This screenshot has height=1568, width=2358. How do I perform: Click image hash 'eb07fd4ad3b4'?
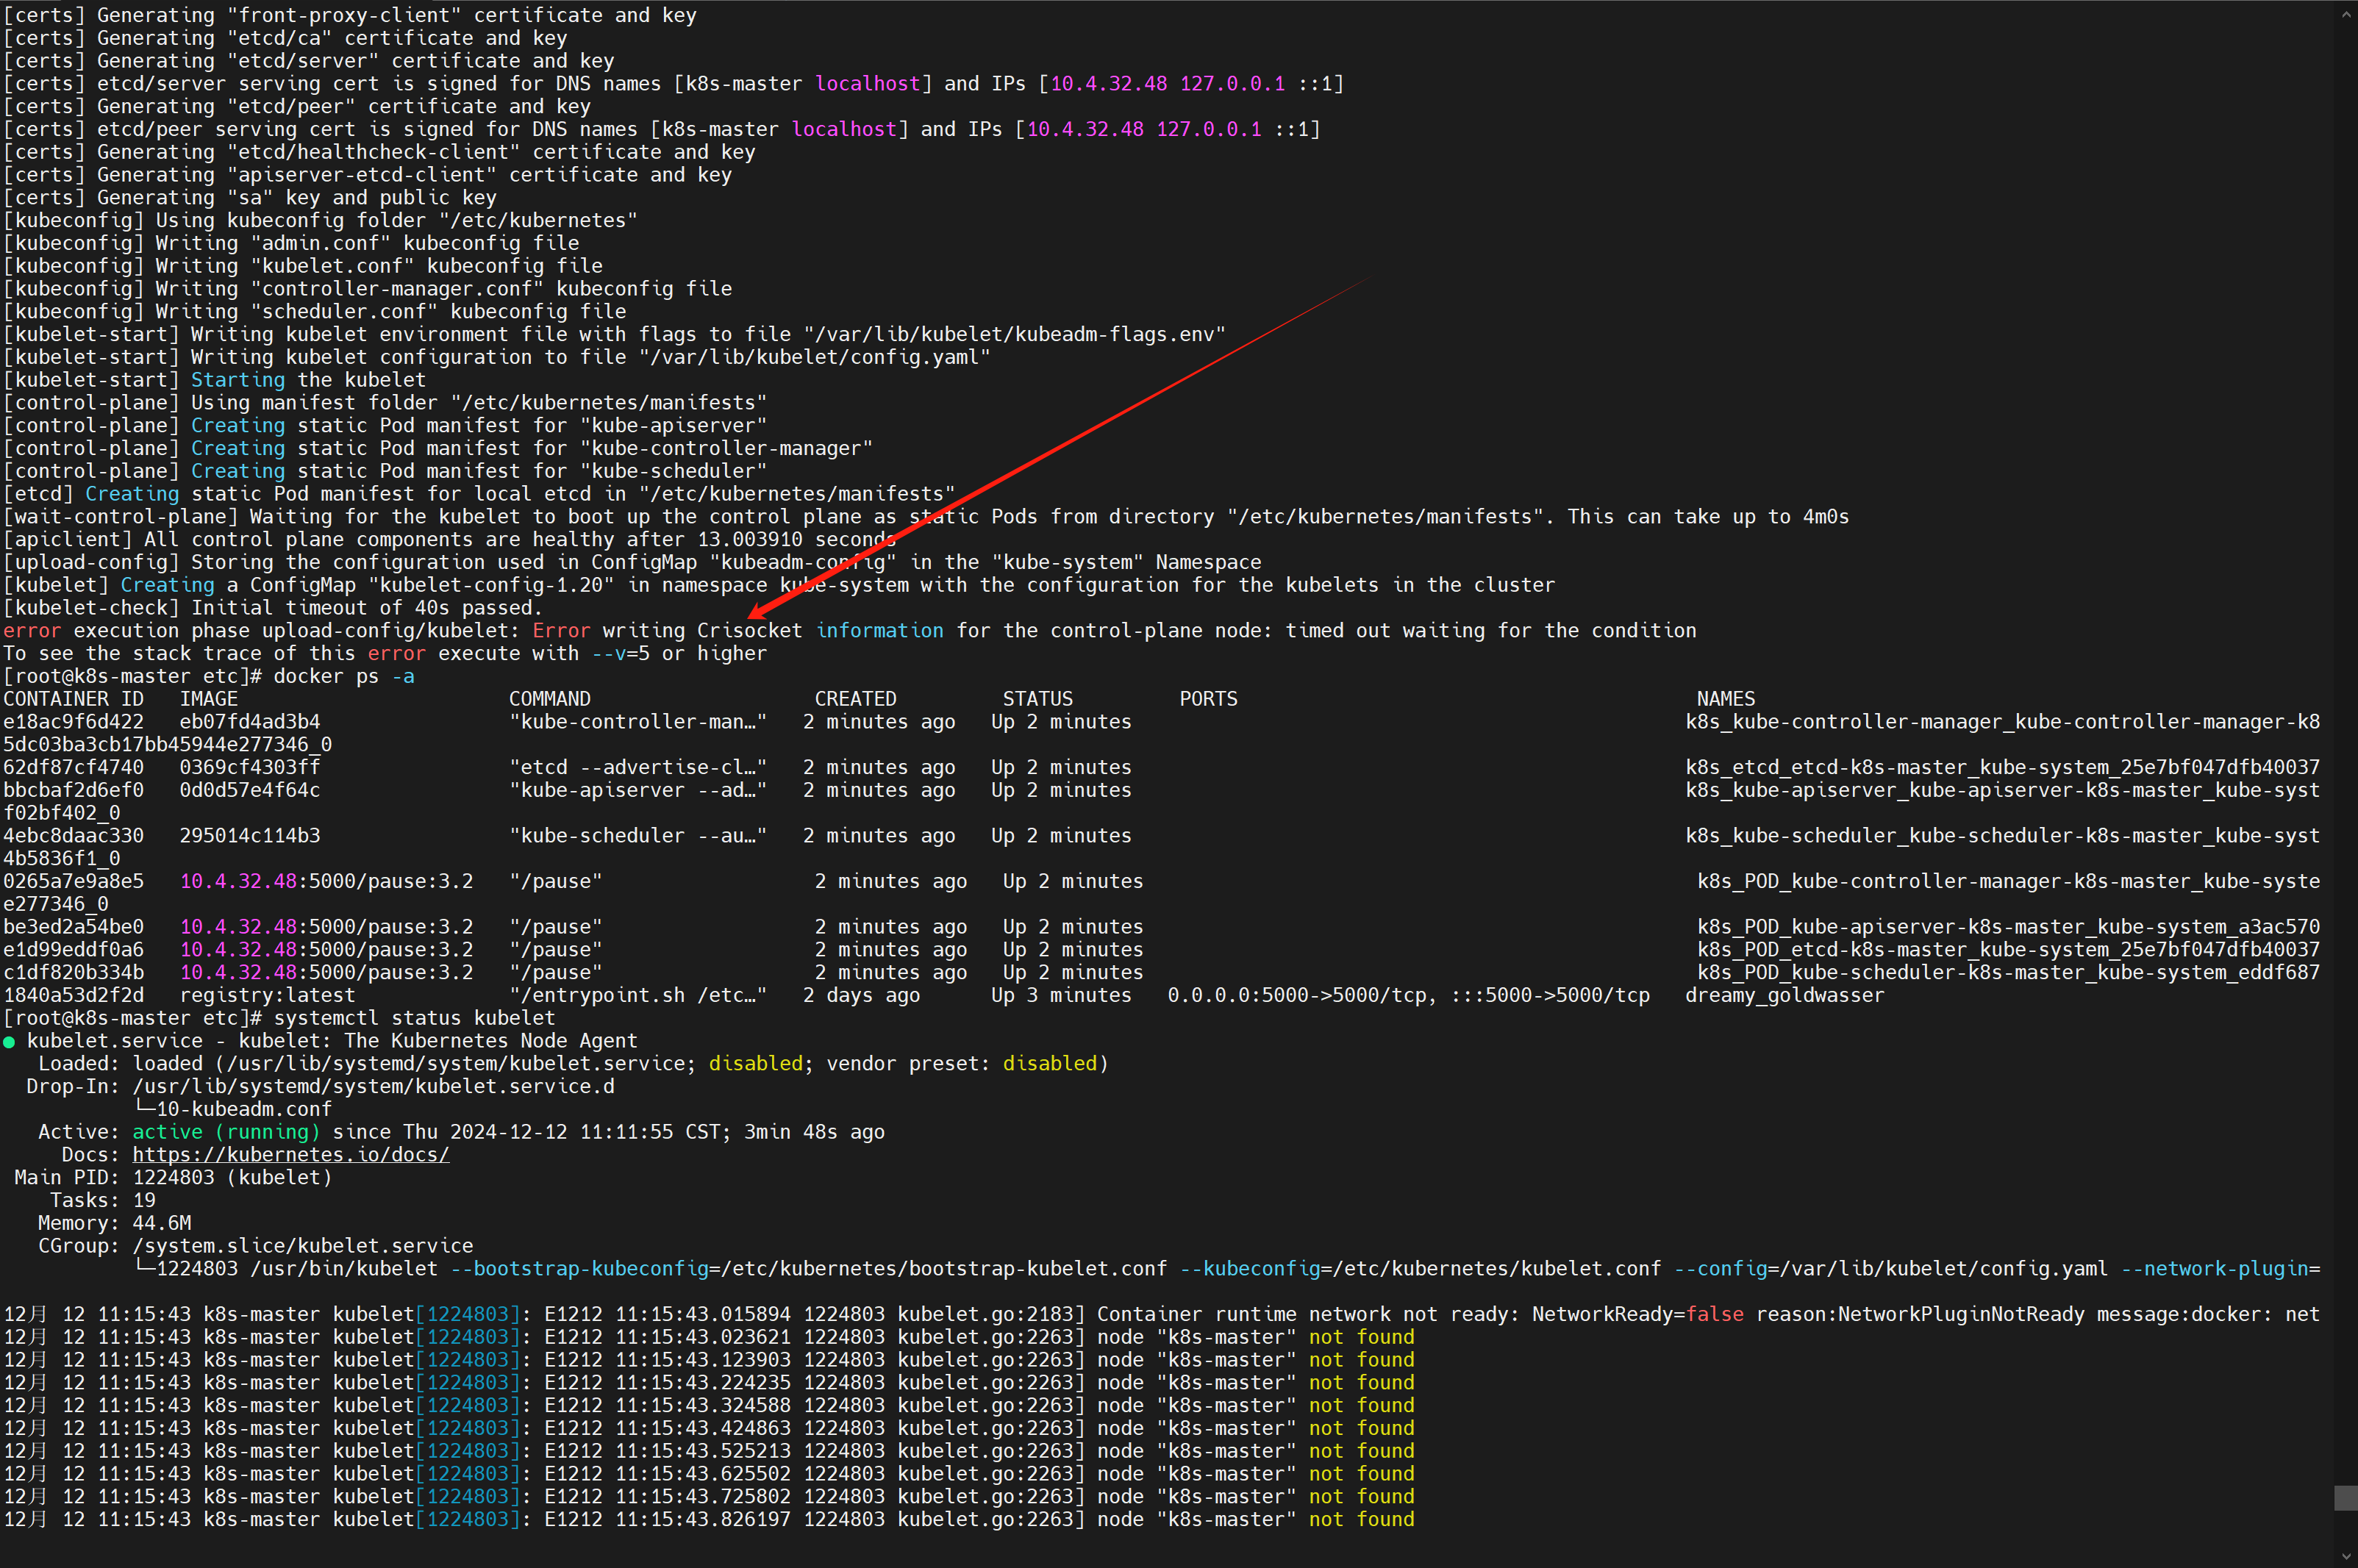(x=250, y=722)
